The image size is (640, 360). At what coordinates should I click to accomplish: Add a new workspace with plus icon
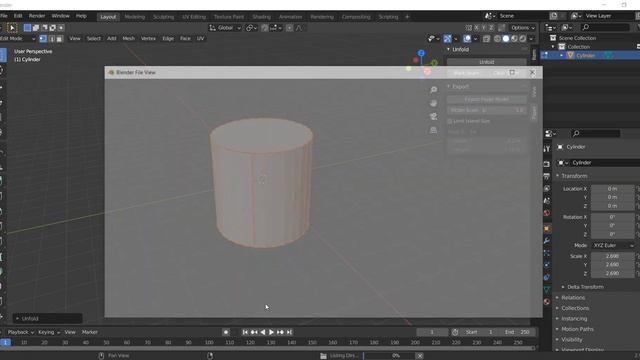(407, 17)
